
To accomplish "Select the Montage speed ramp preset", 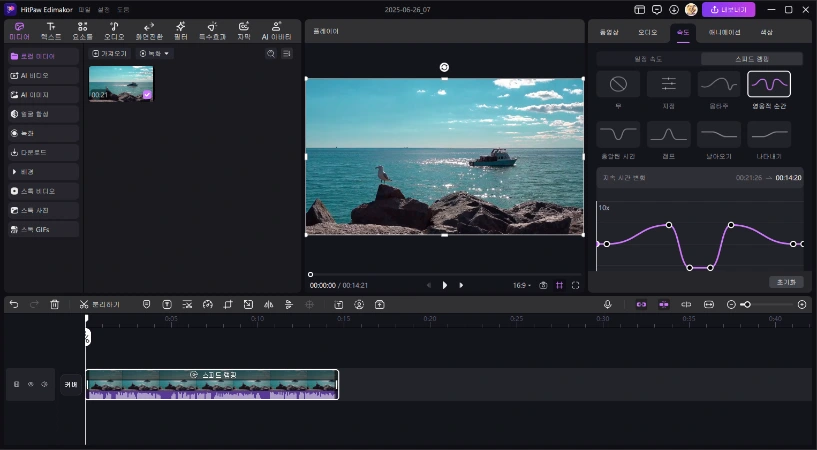I will click(x=719, y=84).
